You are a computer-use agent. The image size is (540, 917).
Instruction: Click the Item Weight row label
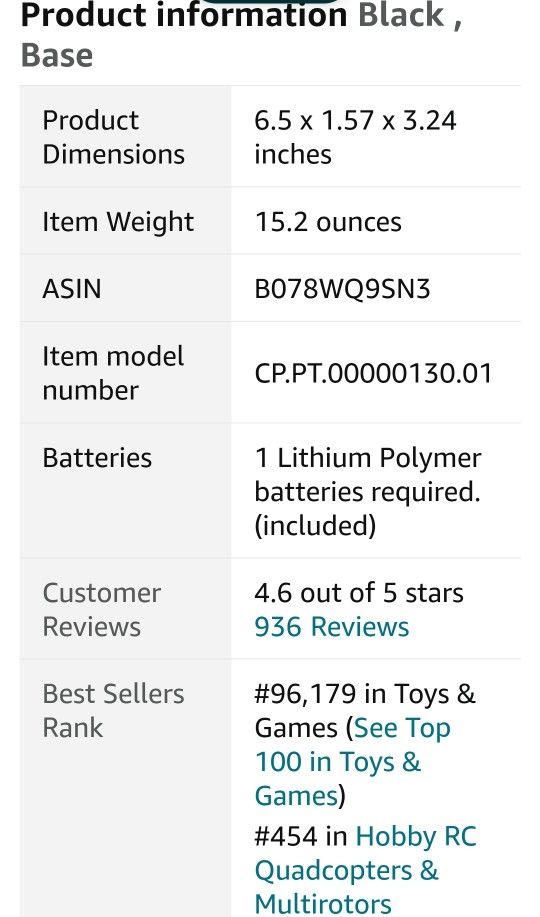pos(118,222)
